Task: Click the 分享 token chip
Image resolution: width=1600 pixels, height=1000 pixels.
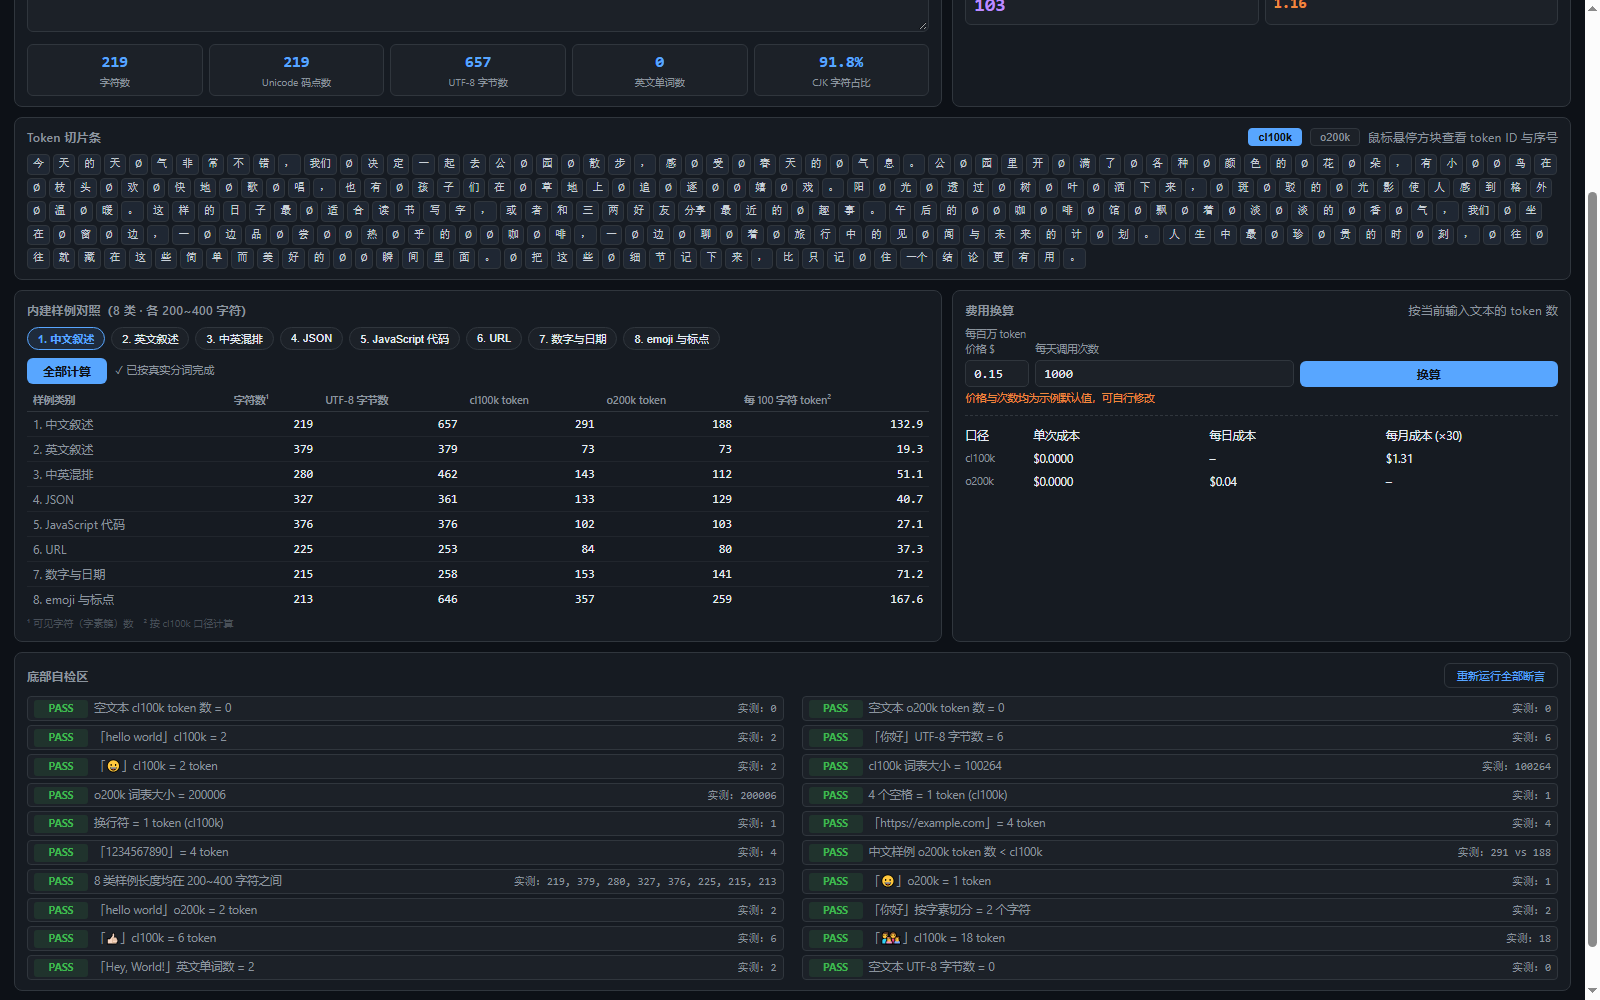Action: pos(694,211)
